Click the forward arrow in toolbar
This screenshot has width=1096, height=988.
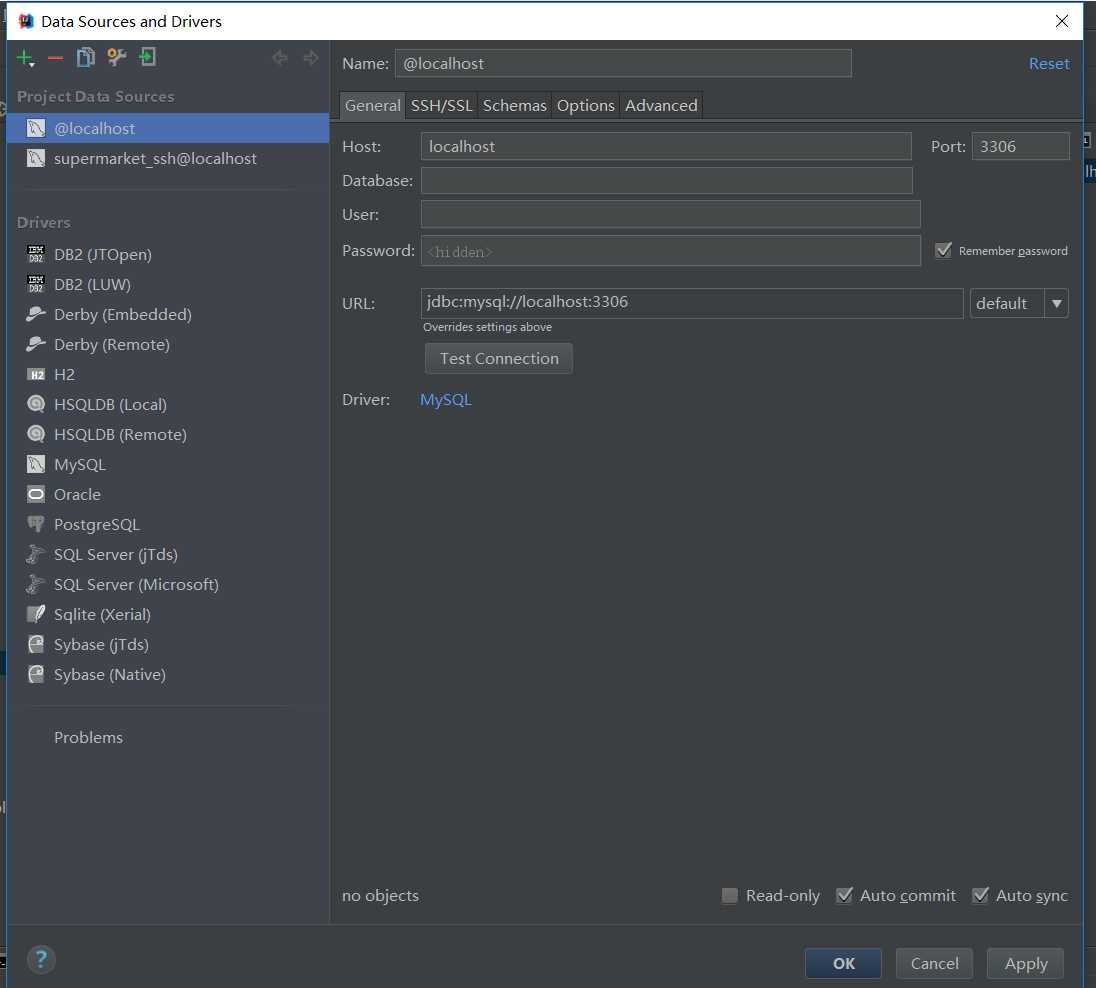coord(310,57)
